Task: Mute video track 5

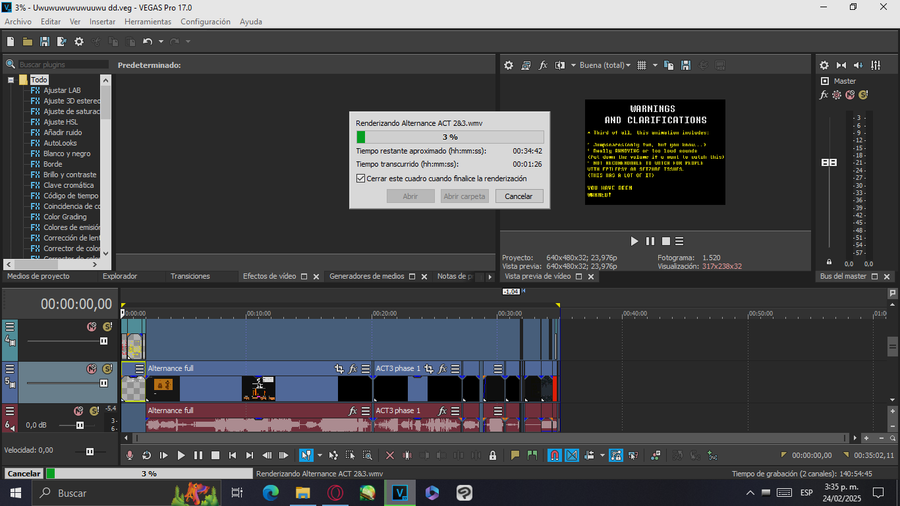Action: tap(91, 369)
